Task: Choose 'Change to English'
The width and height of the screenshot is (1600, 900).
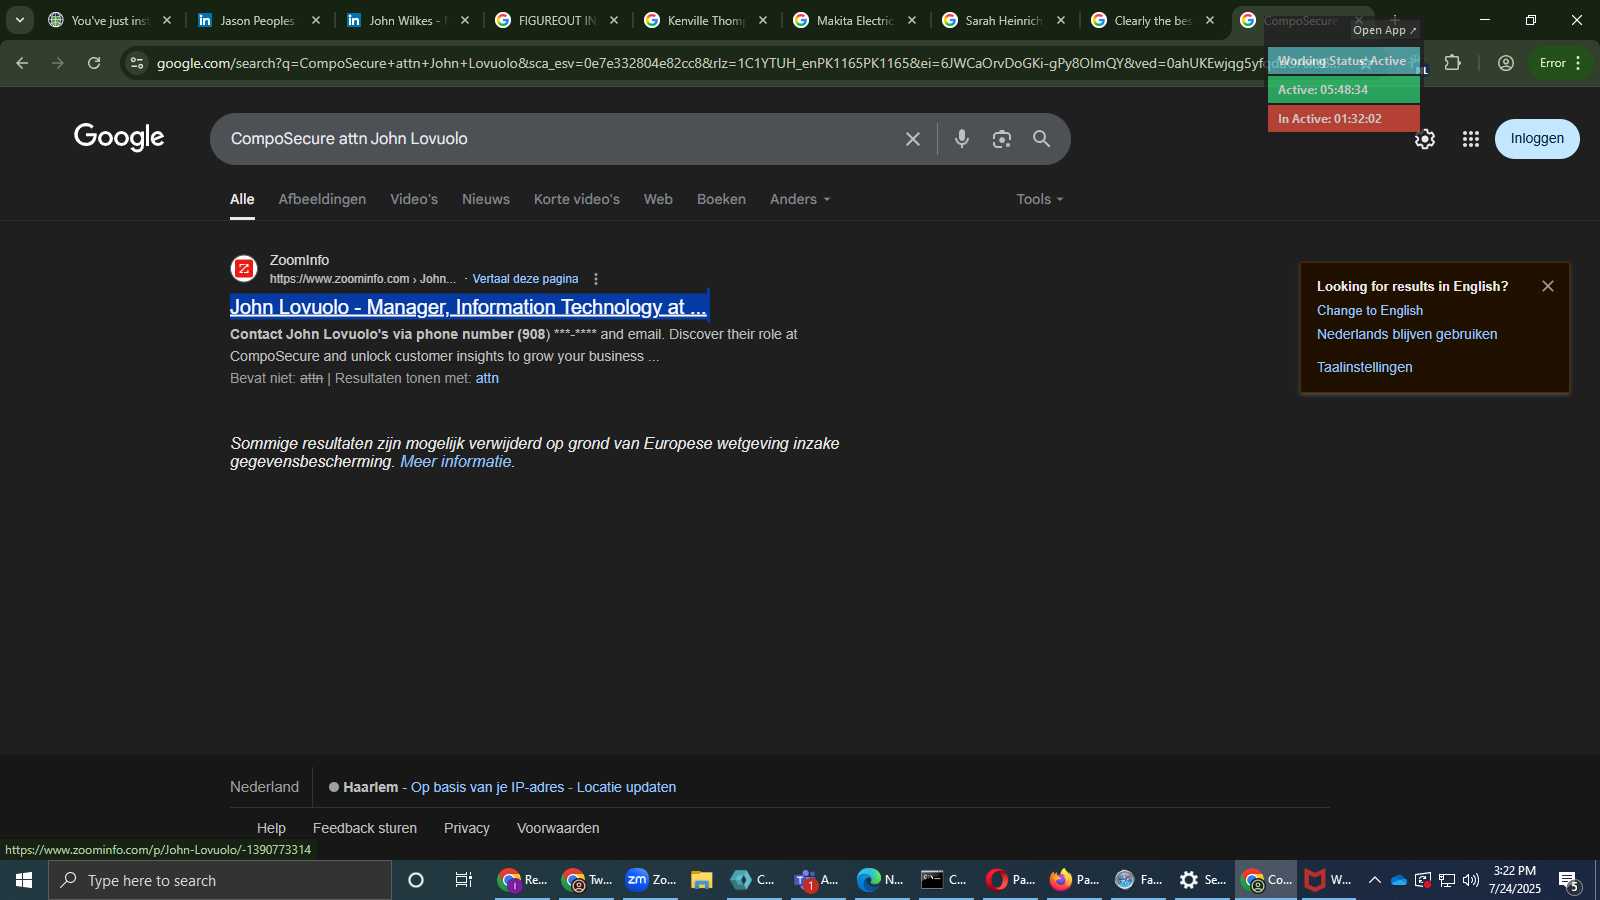Action: (x=1369, y=310)
